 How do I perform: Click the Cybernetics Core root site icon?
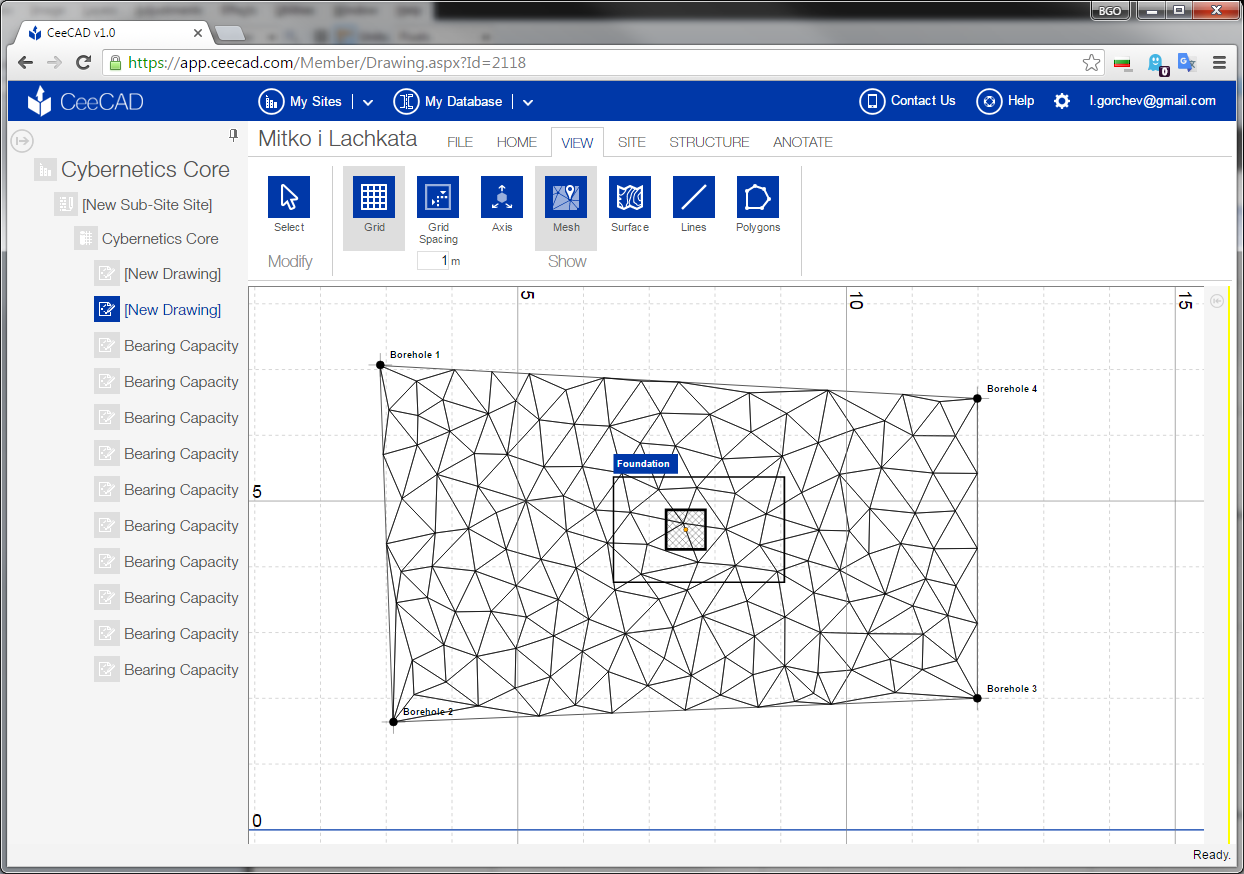click(x=45, y=170)
